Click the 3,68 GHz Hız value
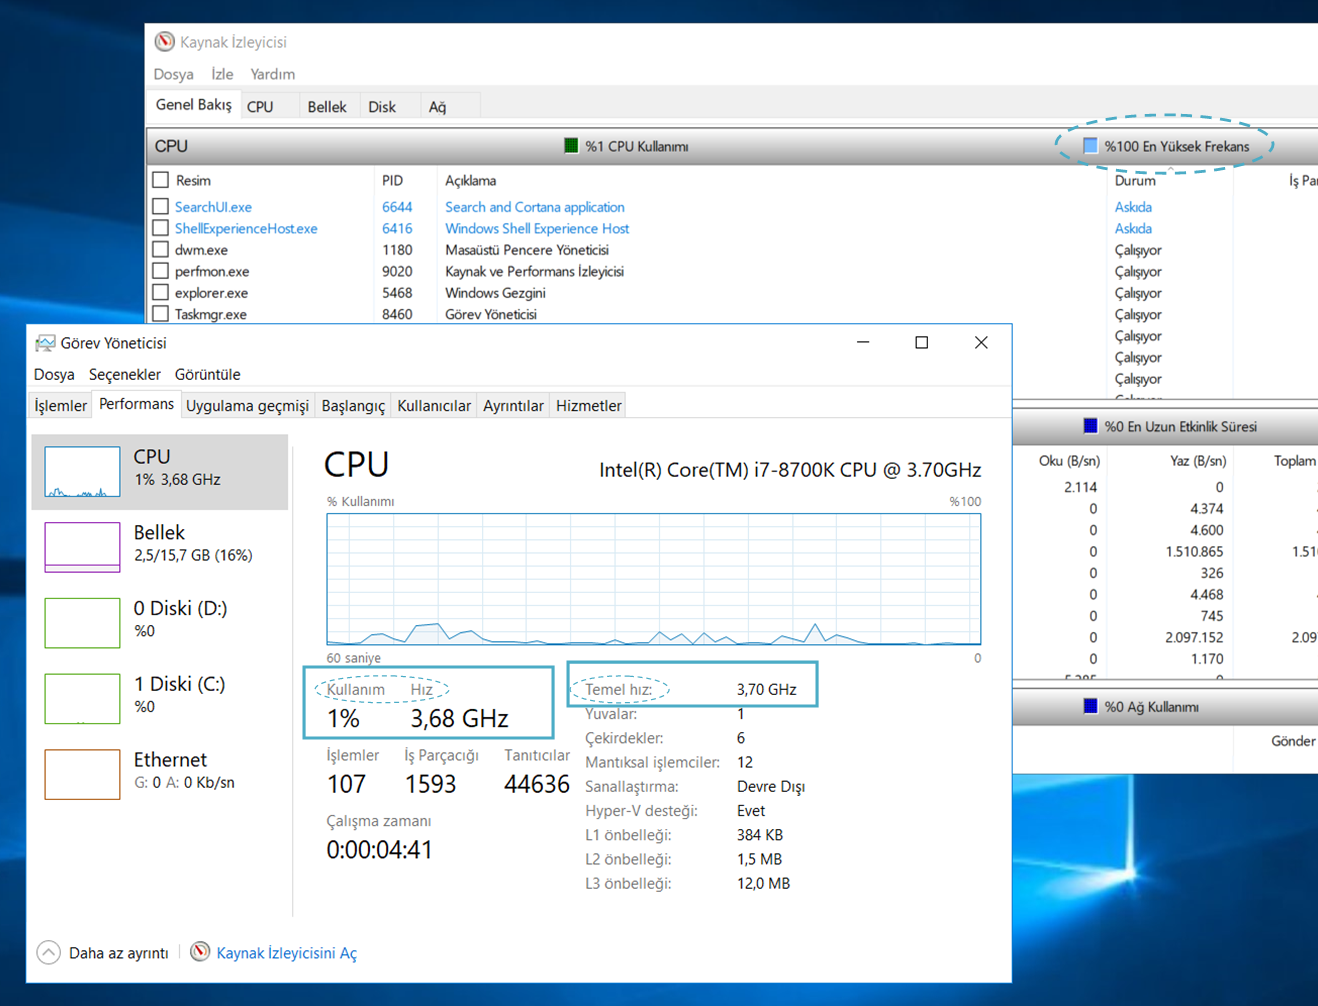1318x1006 pixels. [x=459, y=718]
